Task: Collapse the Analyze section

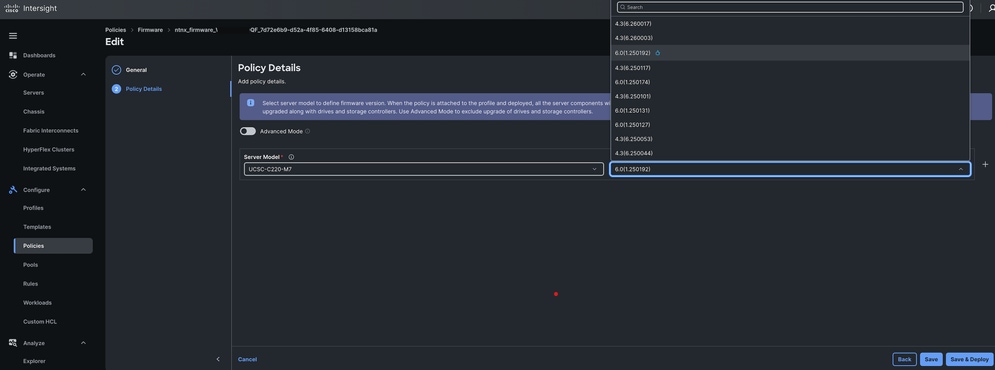Action: (83, 343)
